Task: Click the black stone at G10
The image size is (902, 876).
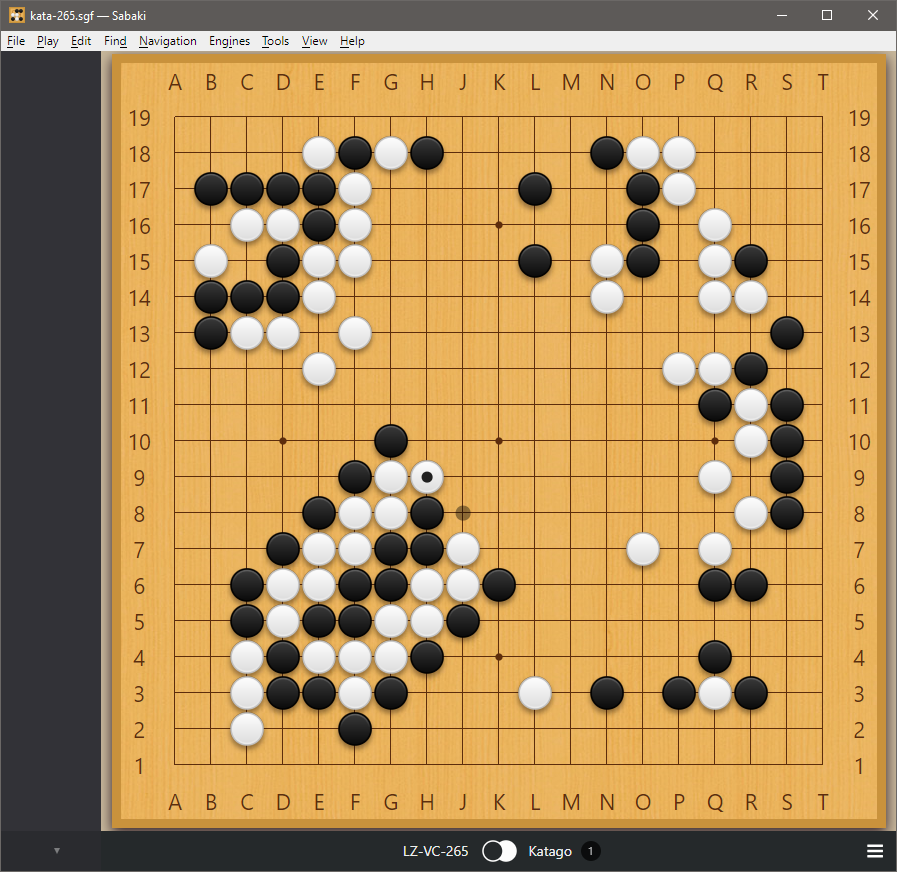Action: coord(391,441)
